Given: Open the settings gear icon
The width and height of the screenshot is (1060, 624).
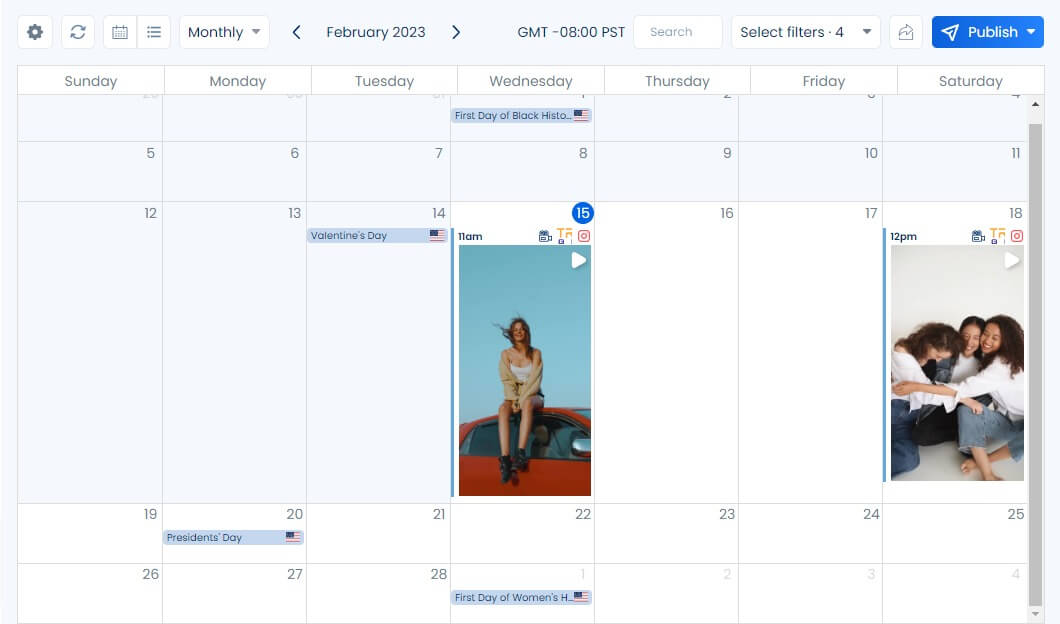Looking at the screenshot, I should pos(34,31).
